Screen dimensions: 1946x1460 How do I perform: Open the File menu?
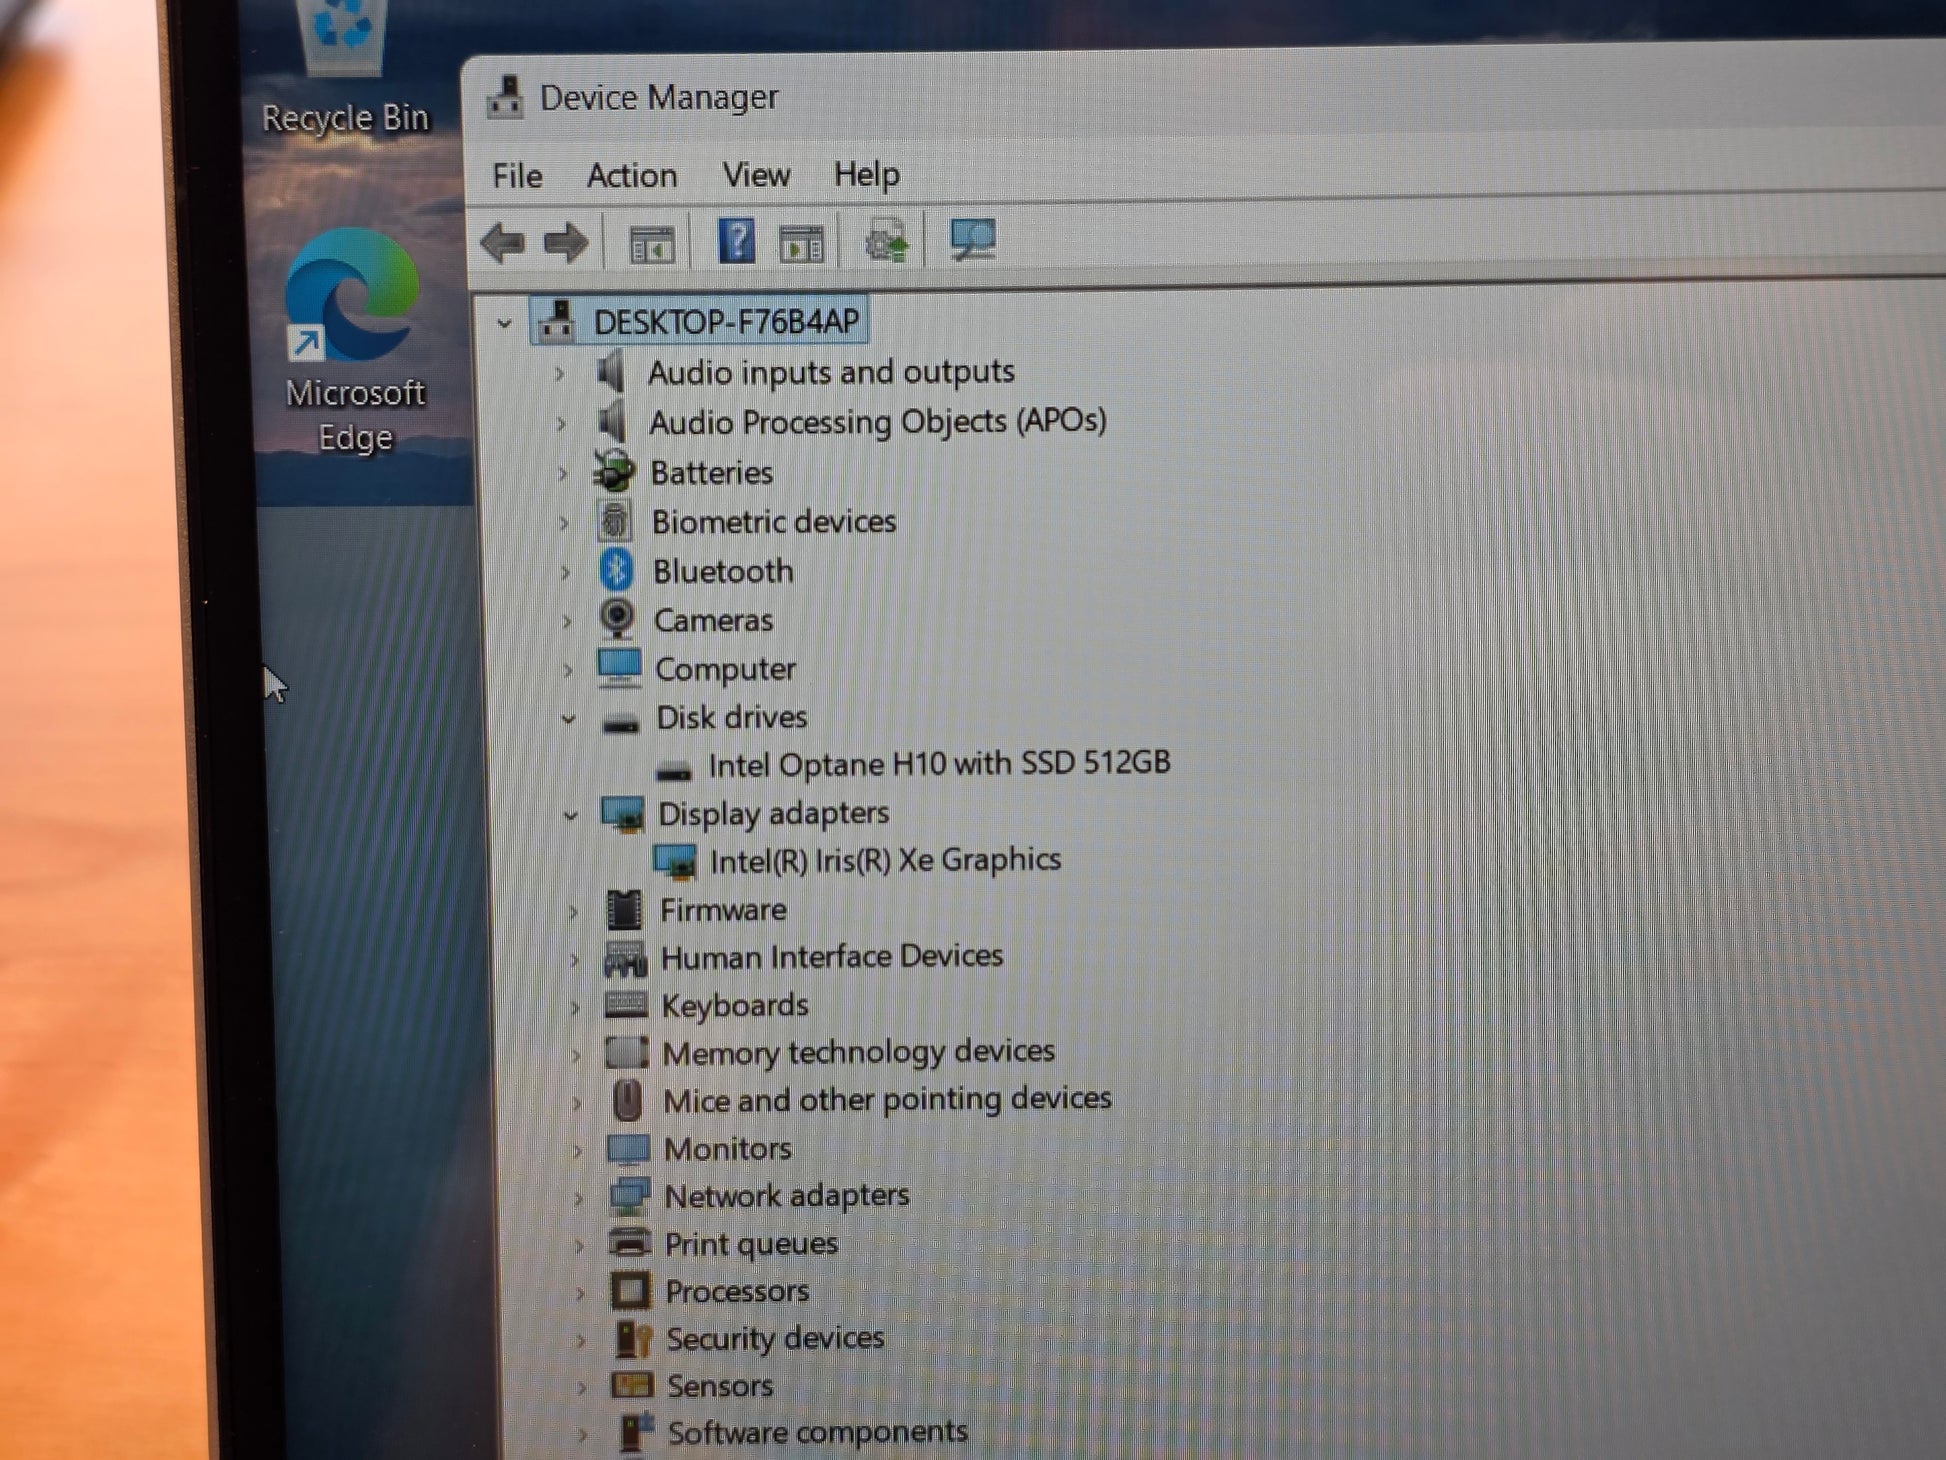(x=517, y=176)
